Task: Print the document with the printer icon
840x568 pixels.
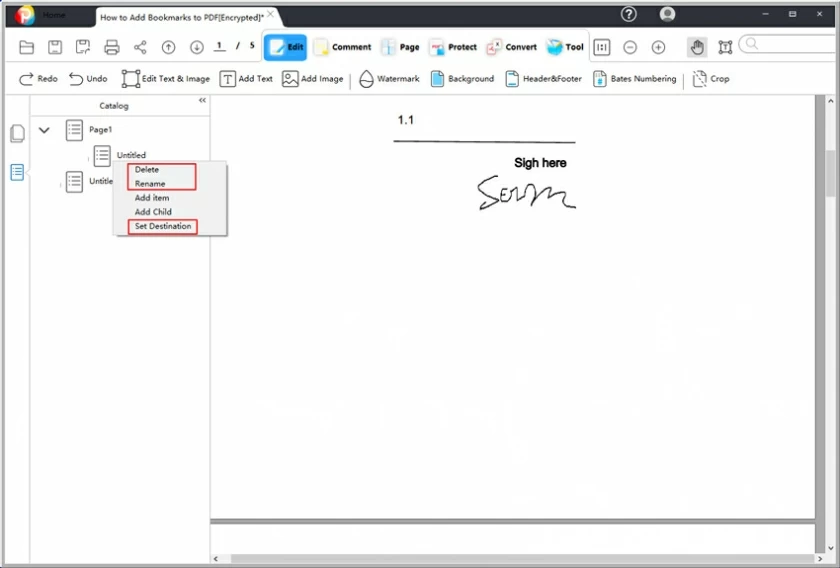Action: [x=111, y=47]
